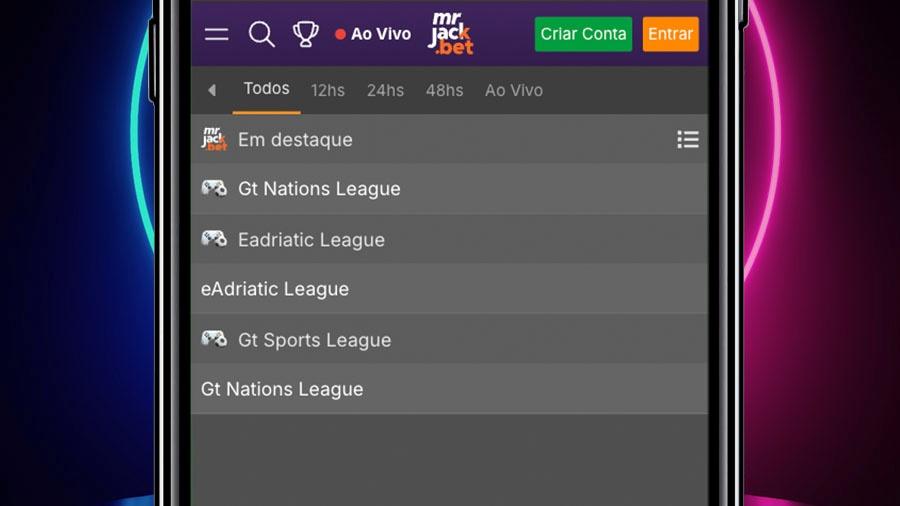Open the trophy icon in header
Viewport: 900px width, 506px height.
[x=305, y=34]
